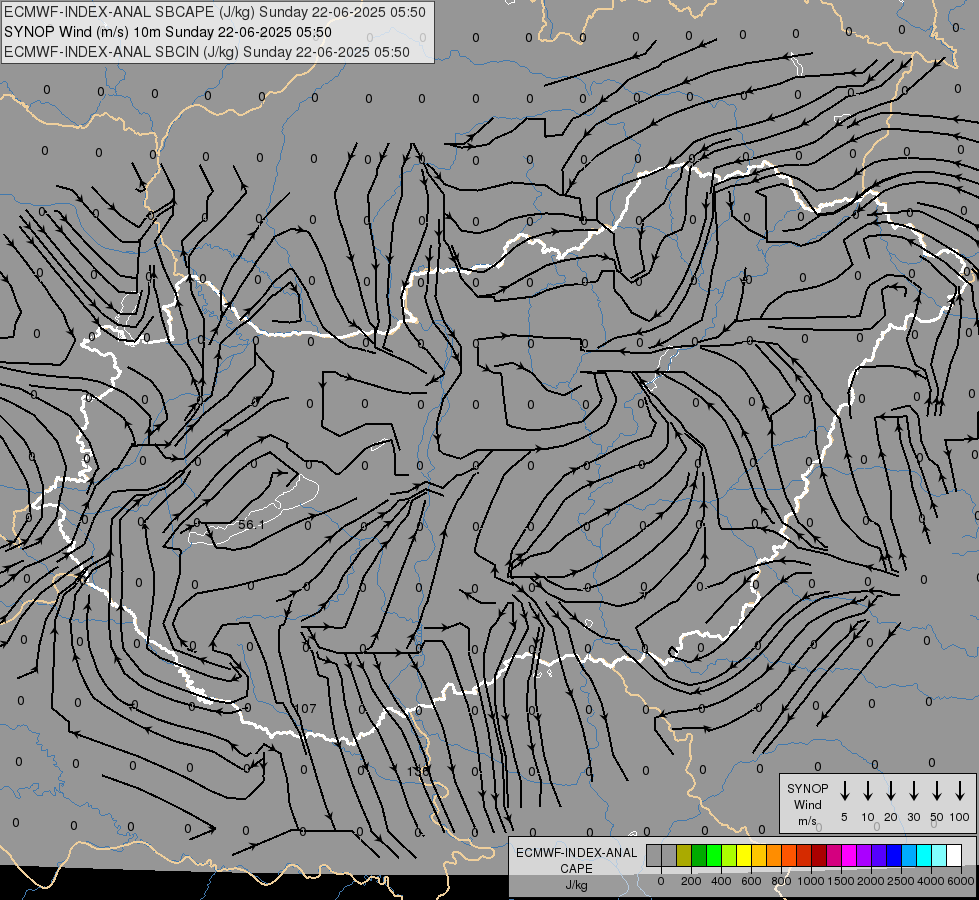The width and height of the screenshot is (979, 900).
Task: Click the CAPE label in color legend
Action: click(576, 869)
